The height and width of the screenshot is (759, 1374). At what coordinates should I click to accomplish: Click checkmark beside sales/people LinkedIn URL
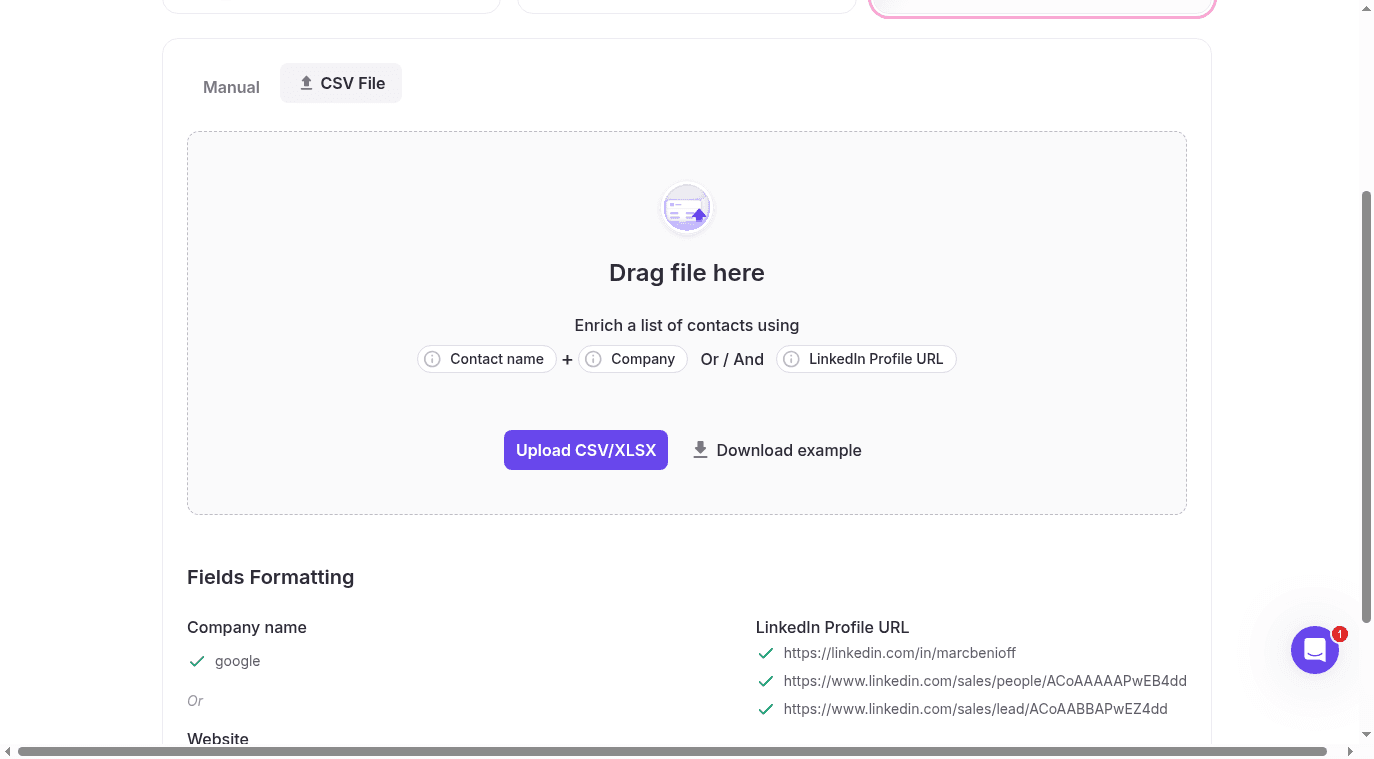point(766,681)
